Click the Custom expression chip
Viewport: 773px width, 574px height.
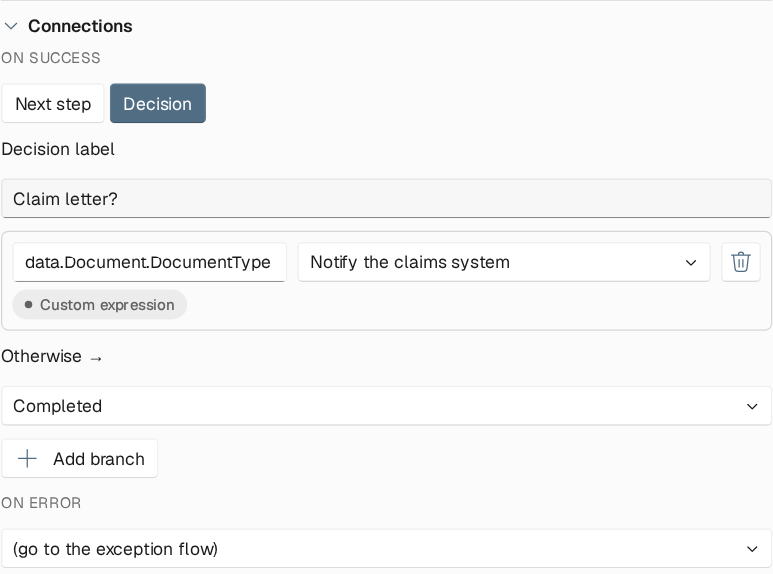click(100, 305)
